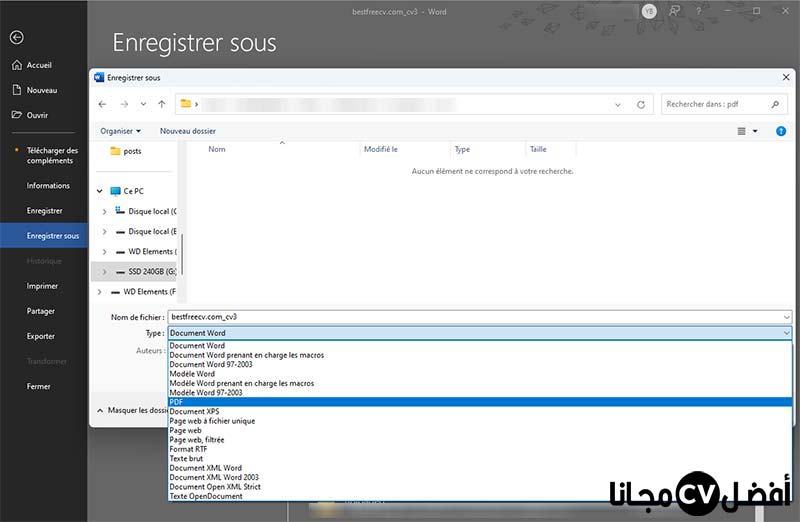Click the folder icon in address bar
The height and width of the screenshot is (522, 800).
point(186,104)
